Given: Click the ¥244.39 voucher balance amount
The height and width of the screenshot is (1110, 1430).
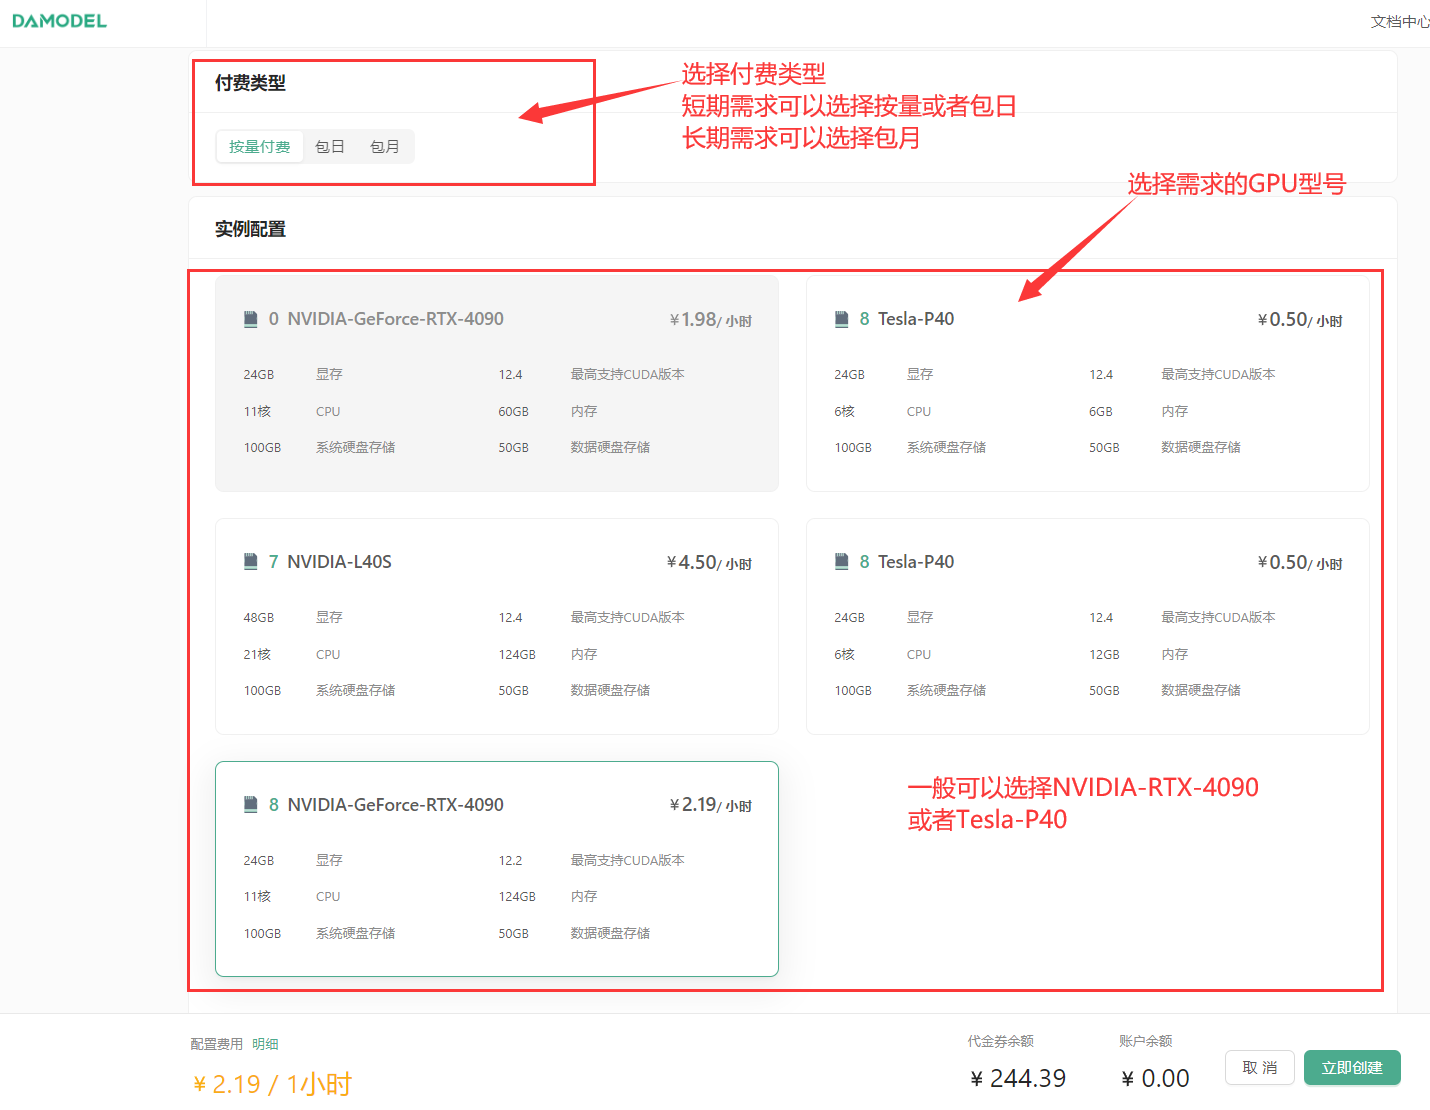Looking at the screenshot, I should click(1018, 1078).
